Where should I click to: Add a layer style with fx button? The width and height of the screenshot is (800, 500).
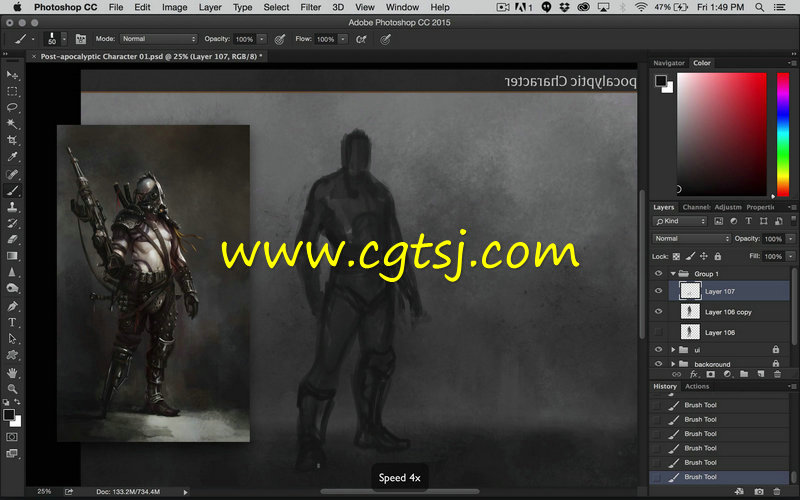[x=693, y=374]
